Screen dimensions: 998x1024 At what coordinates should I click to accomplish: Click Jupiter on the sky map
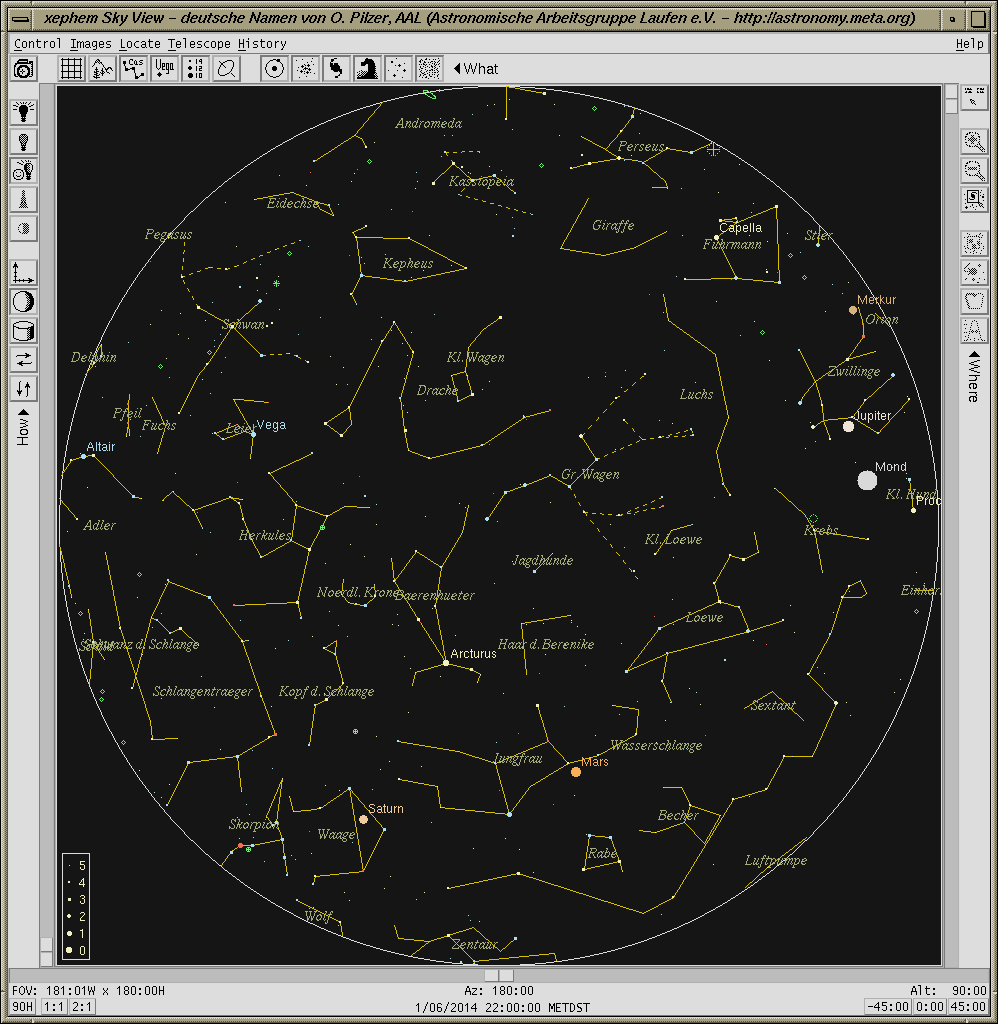(848, 426)
